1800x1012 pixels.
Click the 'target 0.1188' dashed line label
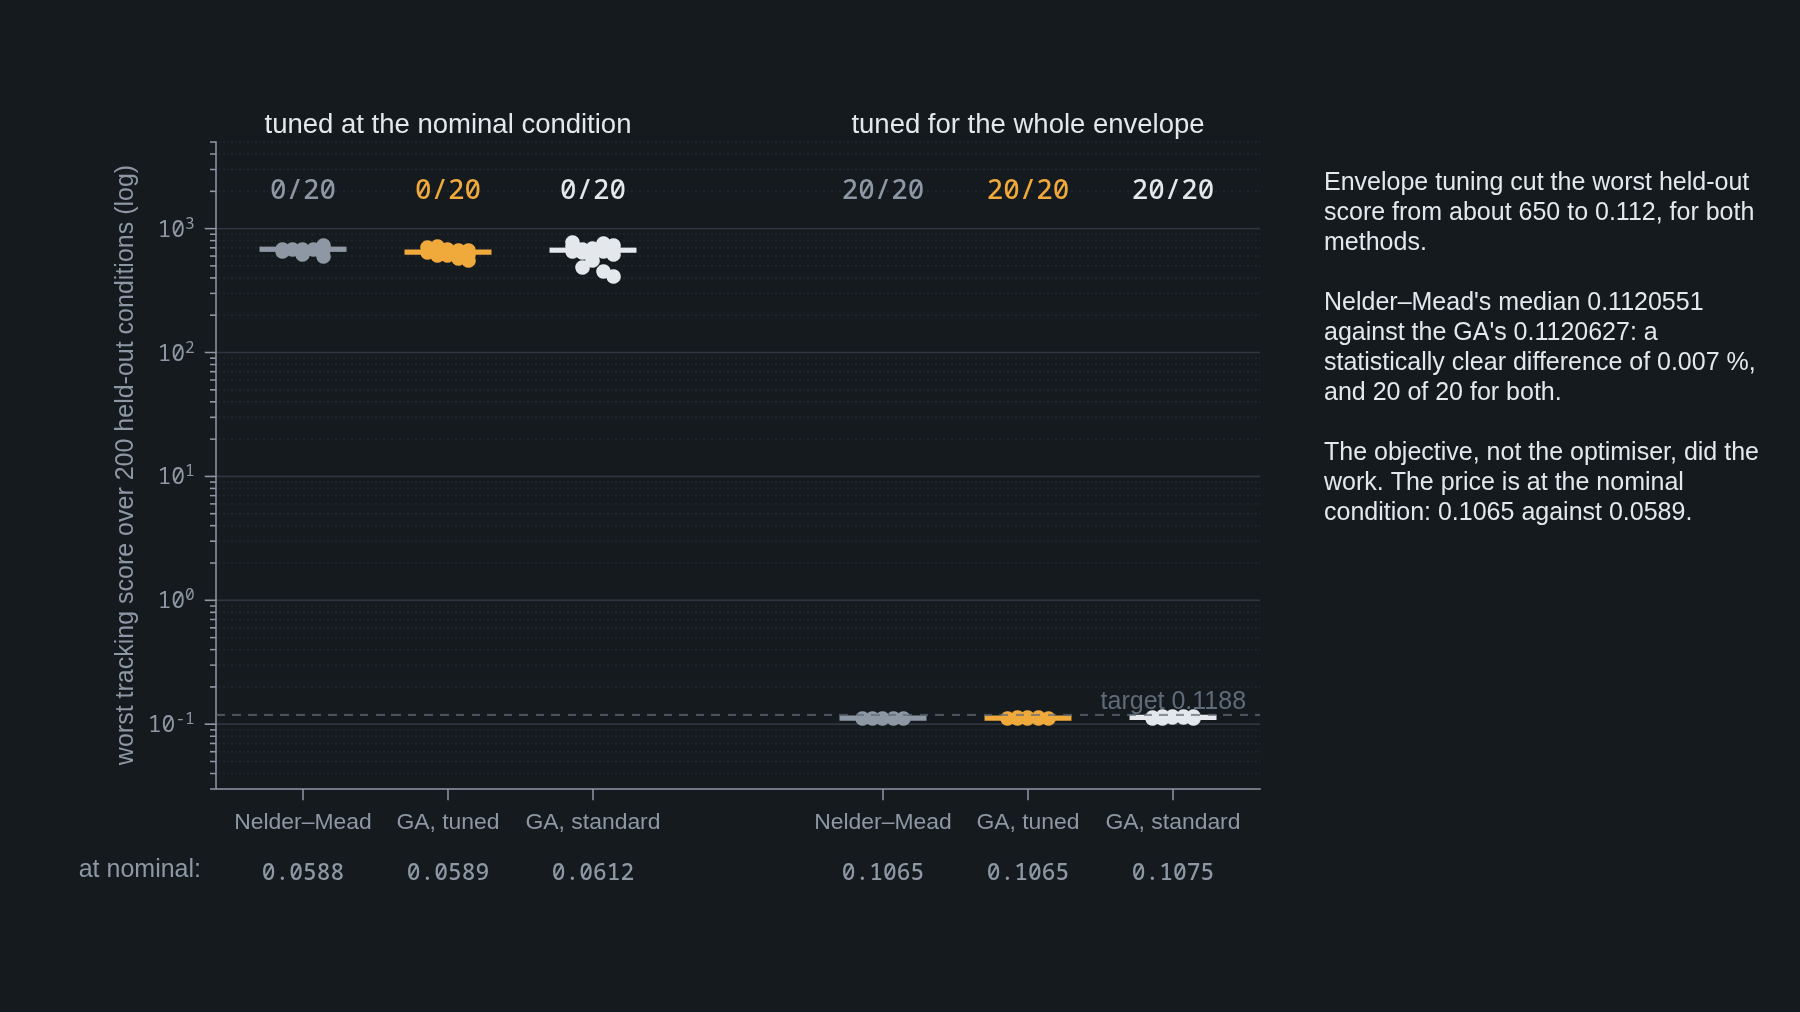[x=1173, y=700]
